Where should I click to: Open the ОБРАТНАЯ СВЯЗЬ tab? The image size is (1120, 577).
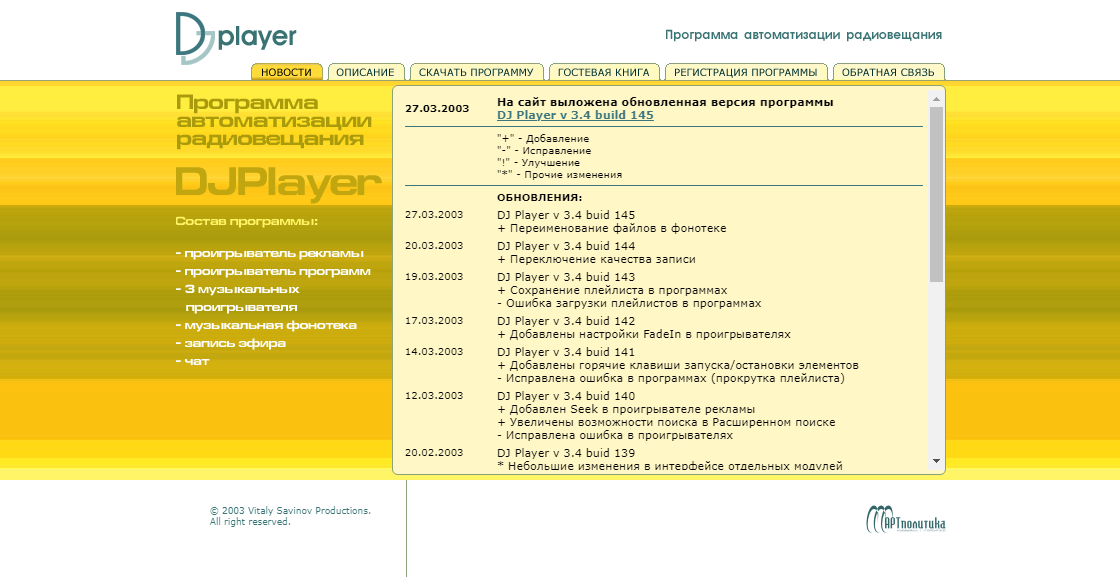tap(888, 72)
